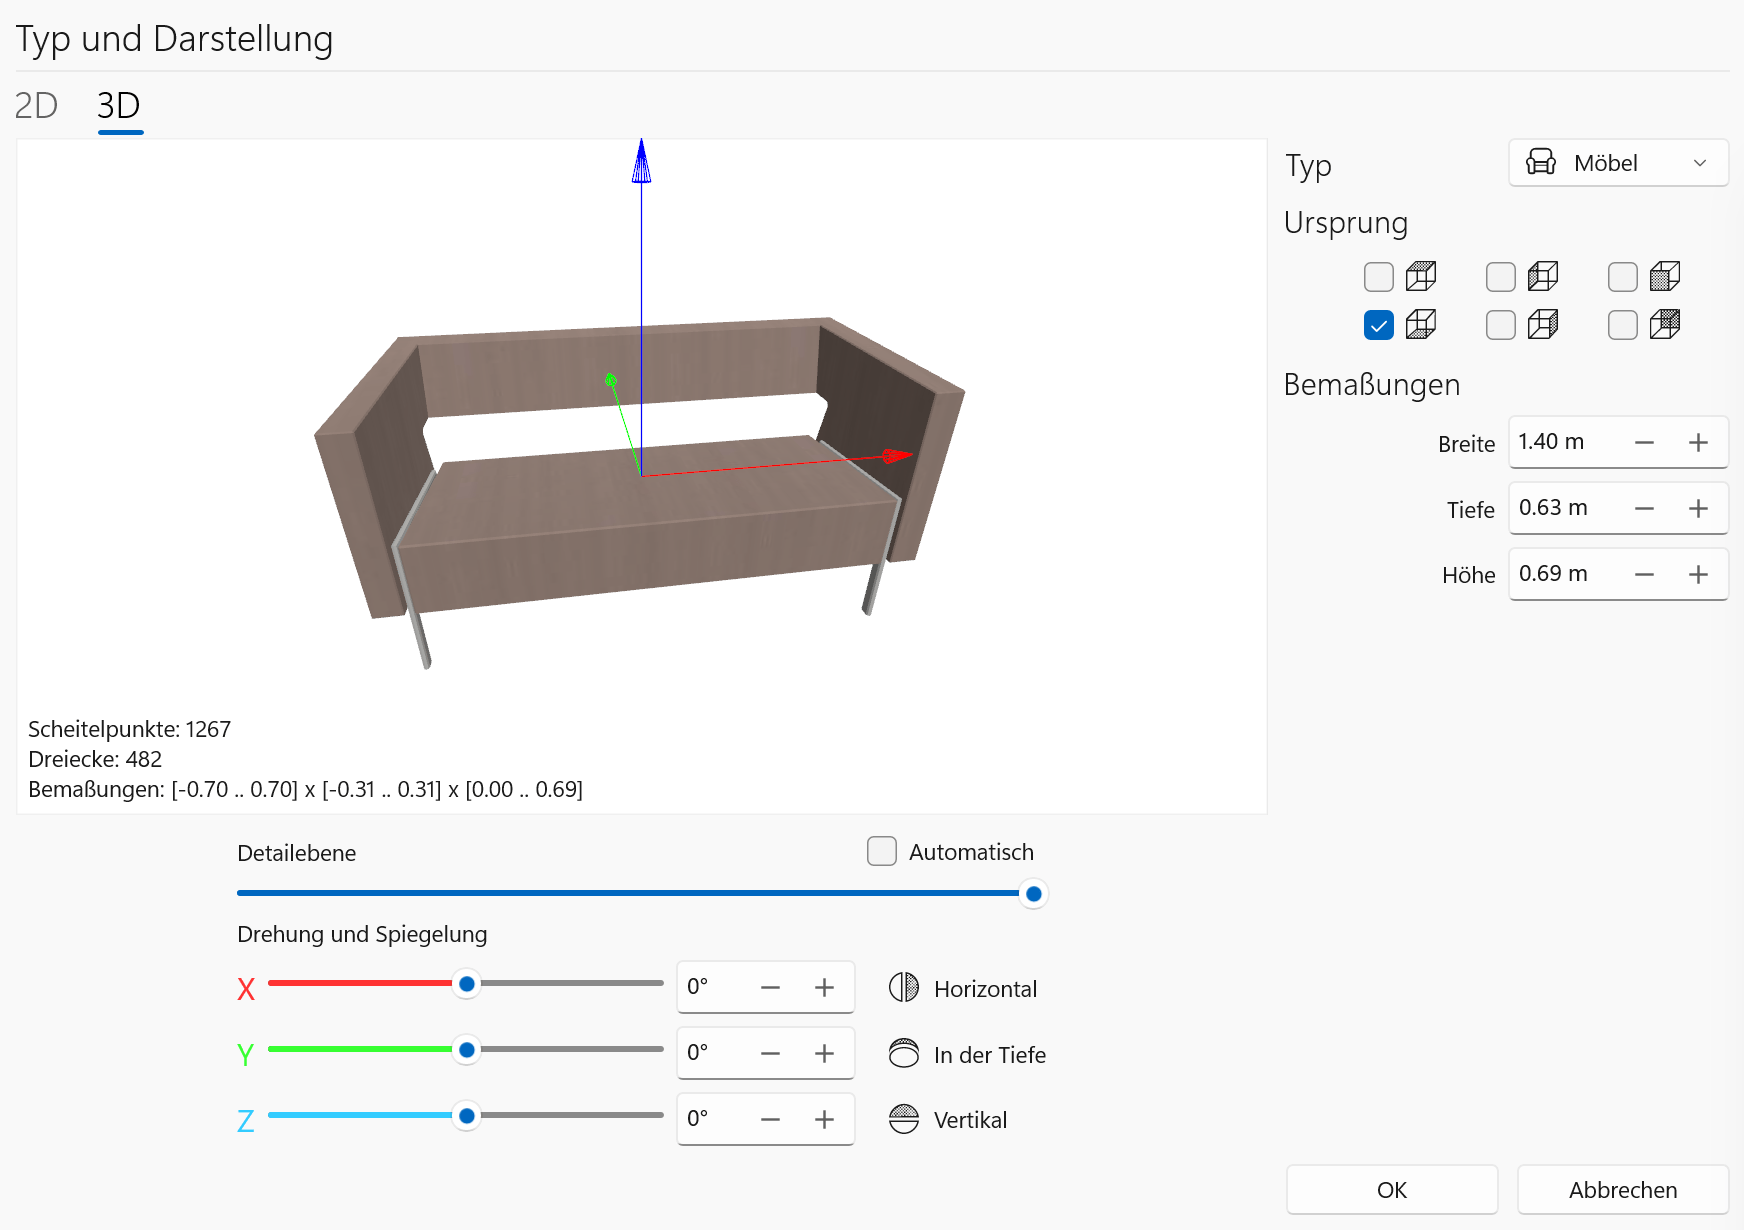This screenshot has height=1230, width=1744.
Task: Select the top-face origin cube icon
Action: click(1421, 276)
